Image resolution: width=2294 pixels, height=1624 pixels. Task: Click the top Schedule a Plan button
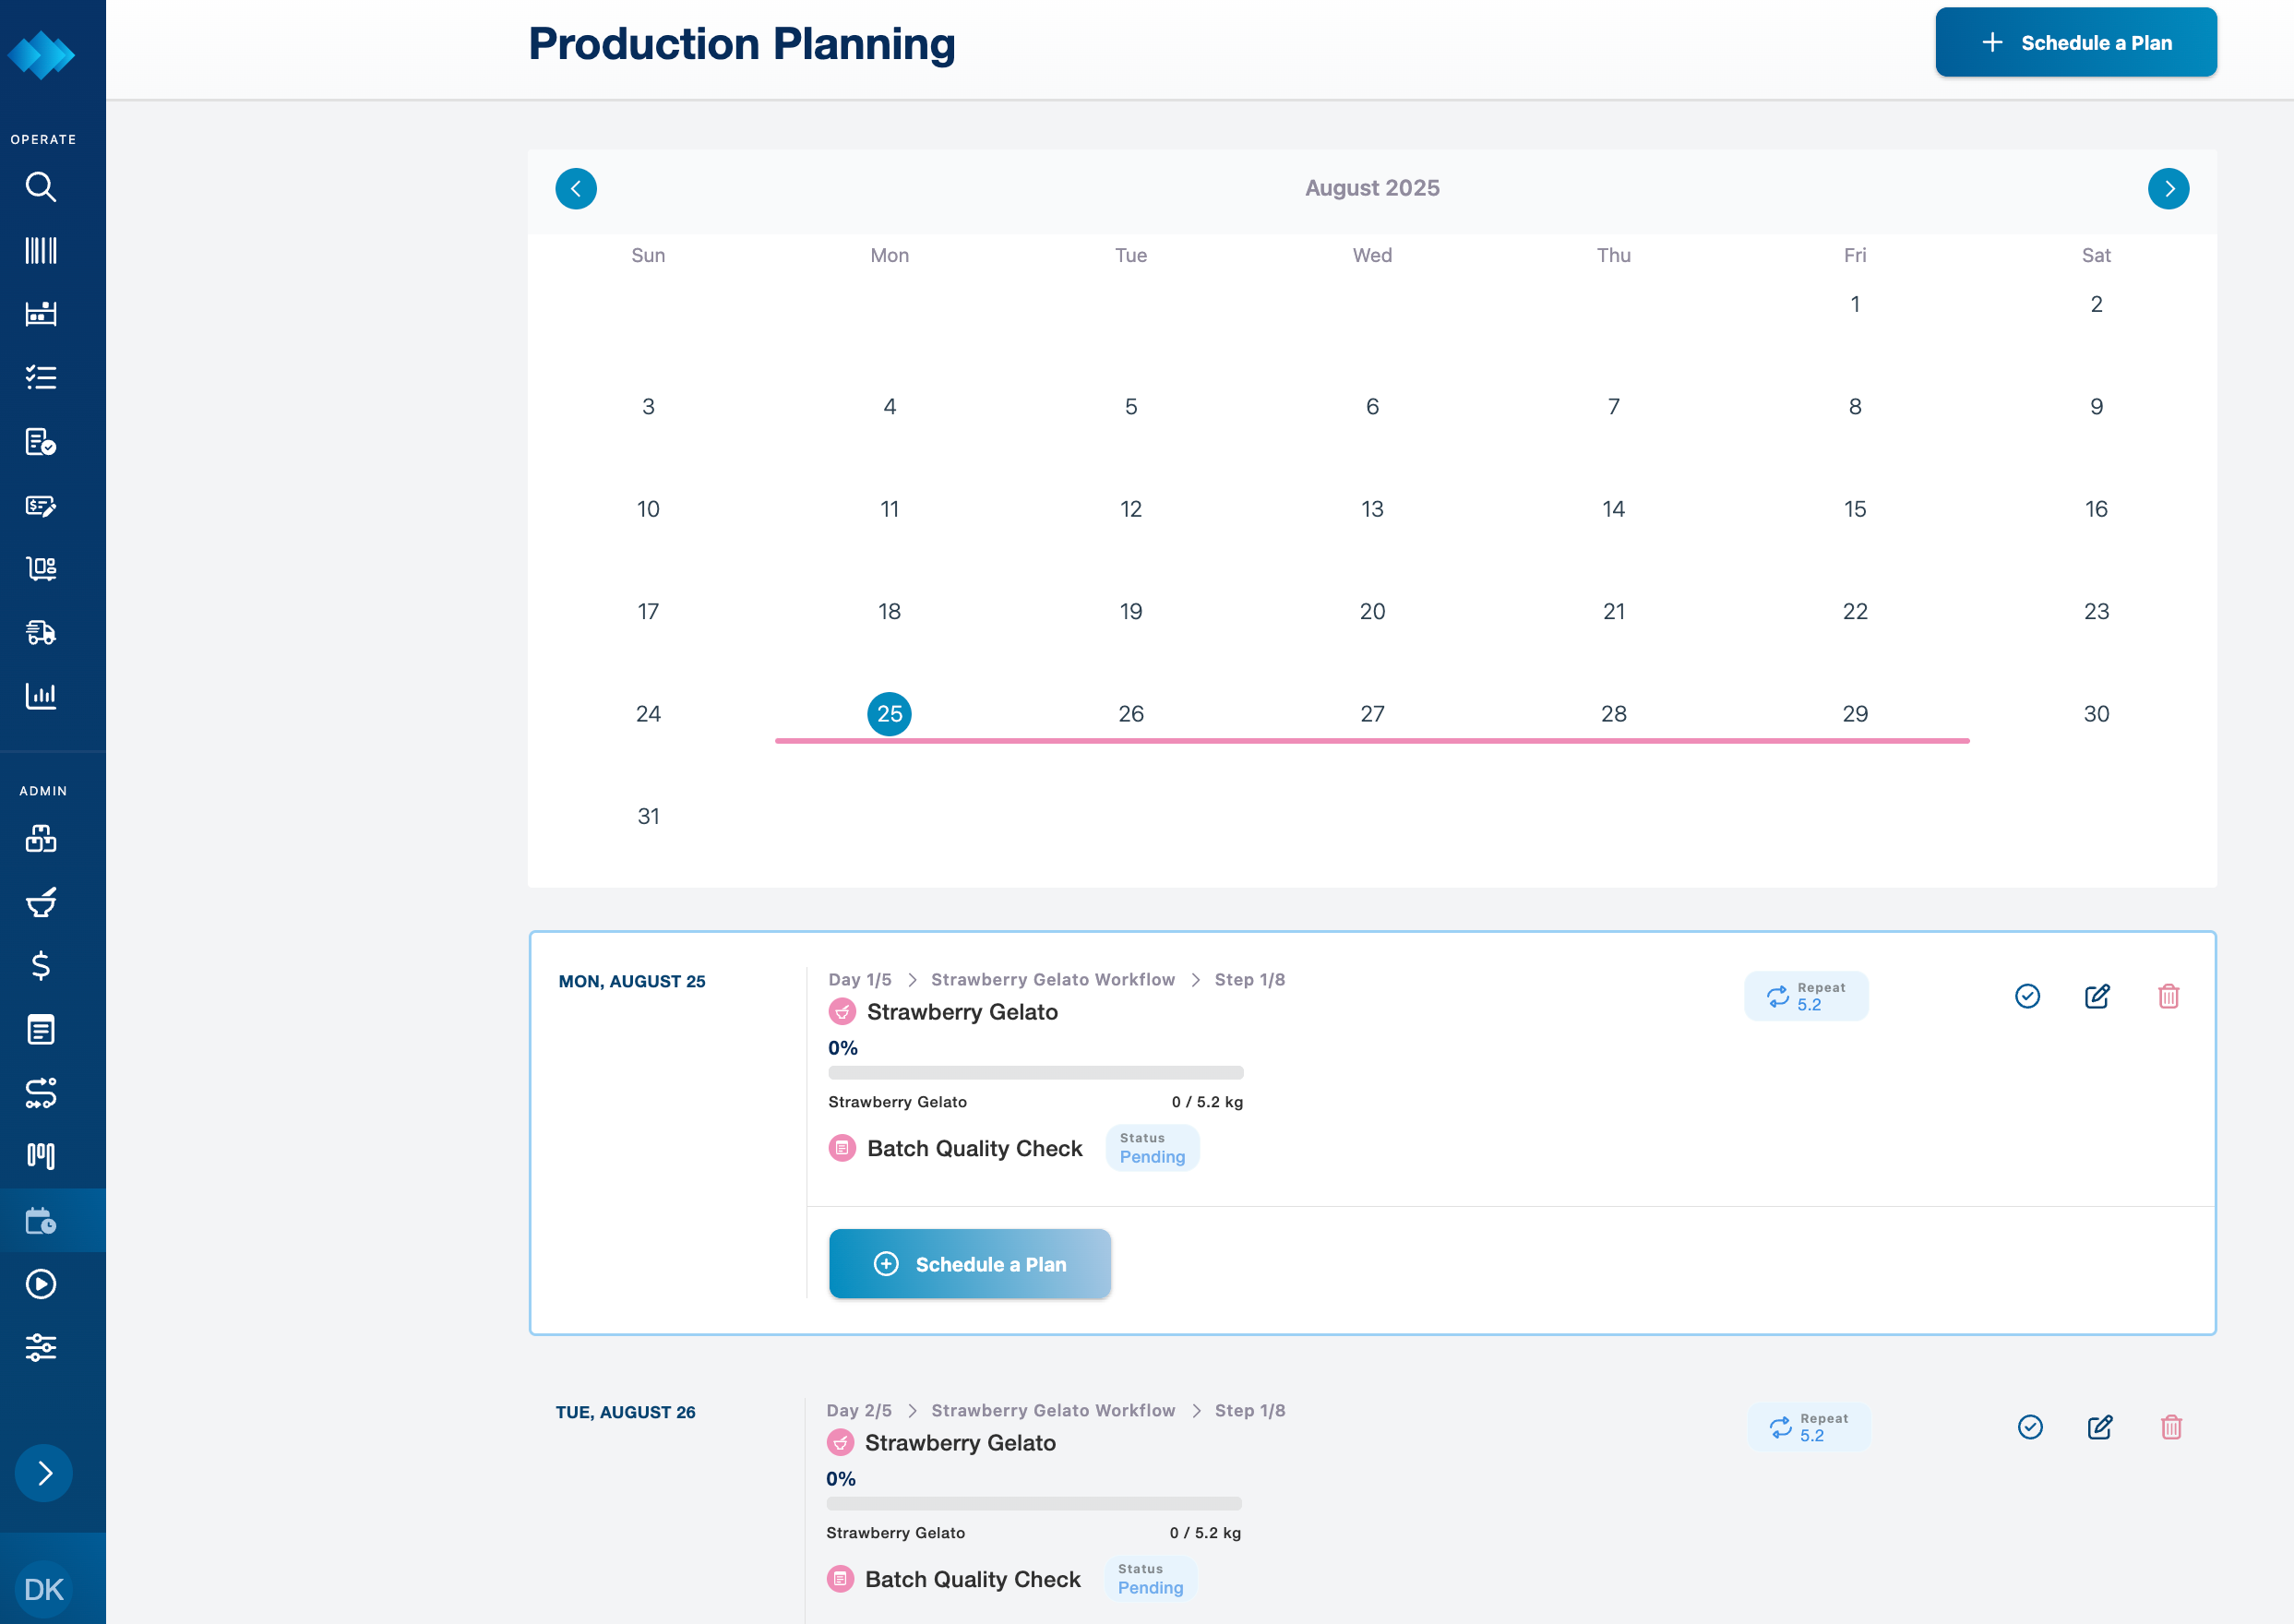2076,43
